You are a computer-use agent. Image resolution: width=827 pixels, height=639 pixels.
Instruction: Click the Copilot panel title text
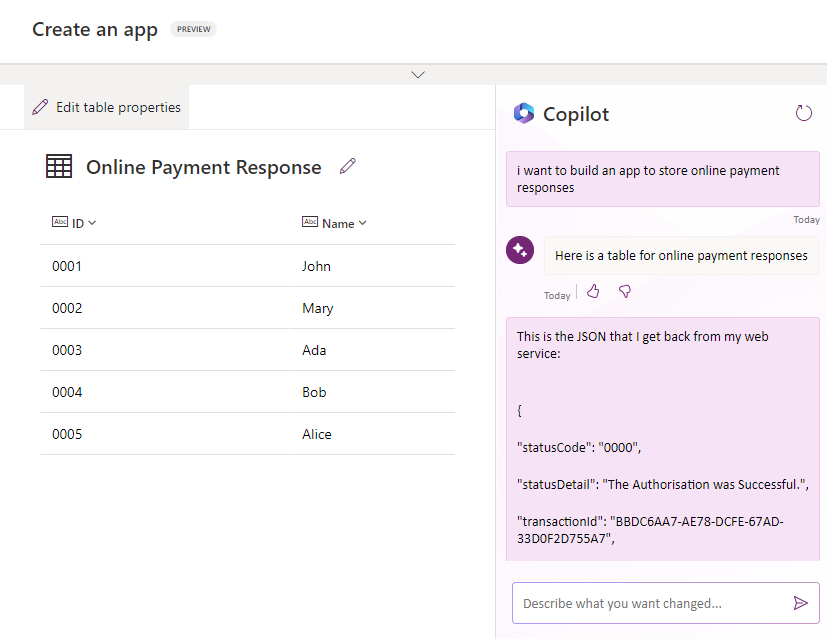pyautogui.click(x=576, y=114)
